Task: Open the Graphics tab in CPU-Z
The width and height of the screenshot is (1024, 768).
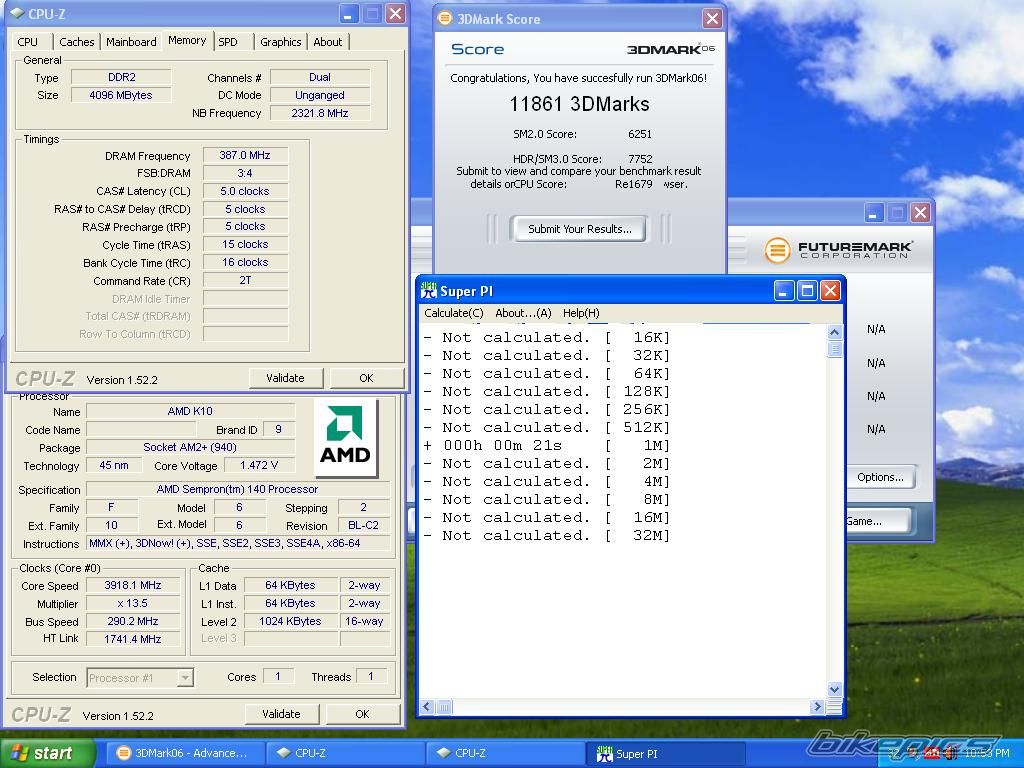Action: (x=280, y=42)
